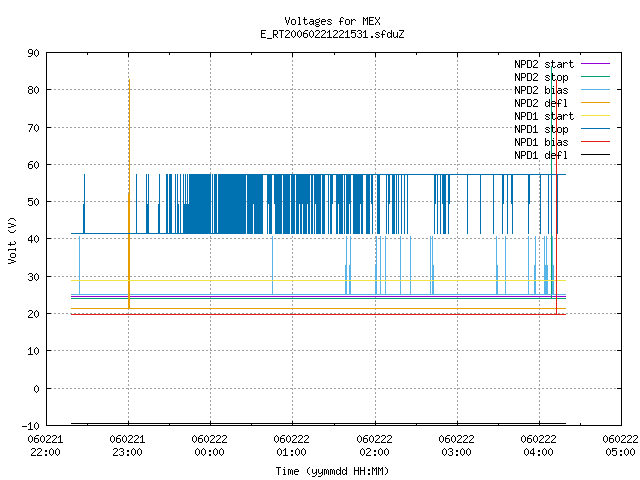Click the light blue NPD2 bias legend line
Screen dimensions: 640x480
[595, 90]
